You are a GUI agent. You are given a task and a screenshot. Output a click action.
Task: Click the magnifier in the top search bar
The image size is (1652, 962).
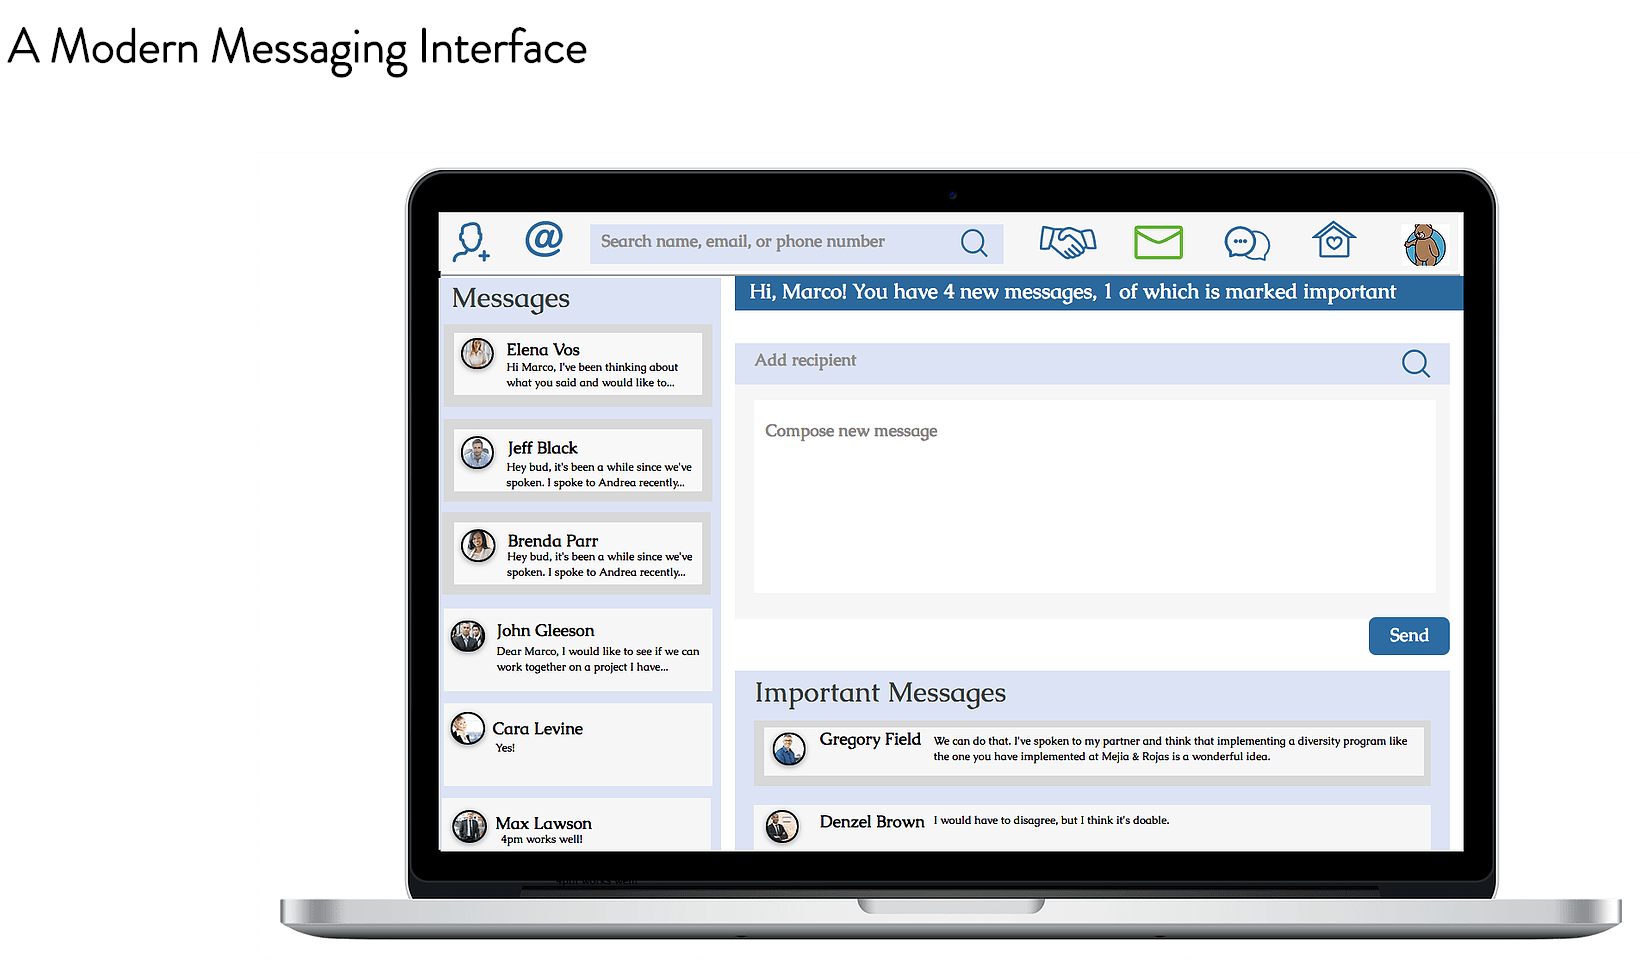pyautogui.click(x=974, y=243)
